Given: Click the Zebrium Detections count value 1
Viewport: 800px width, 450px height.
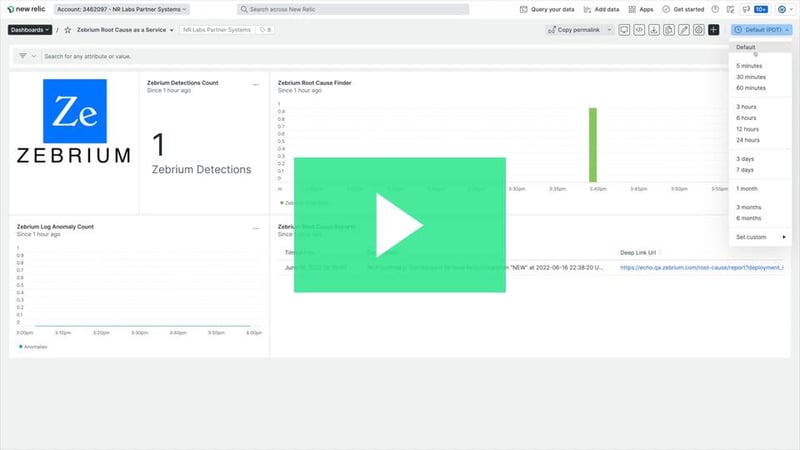Looking at the screenshot, I should [159, 144].
